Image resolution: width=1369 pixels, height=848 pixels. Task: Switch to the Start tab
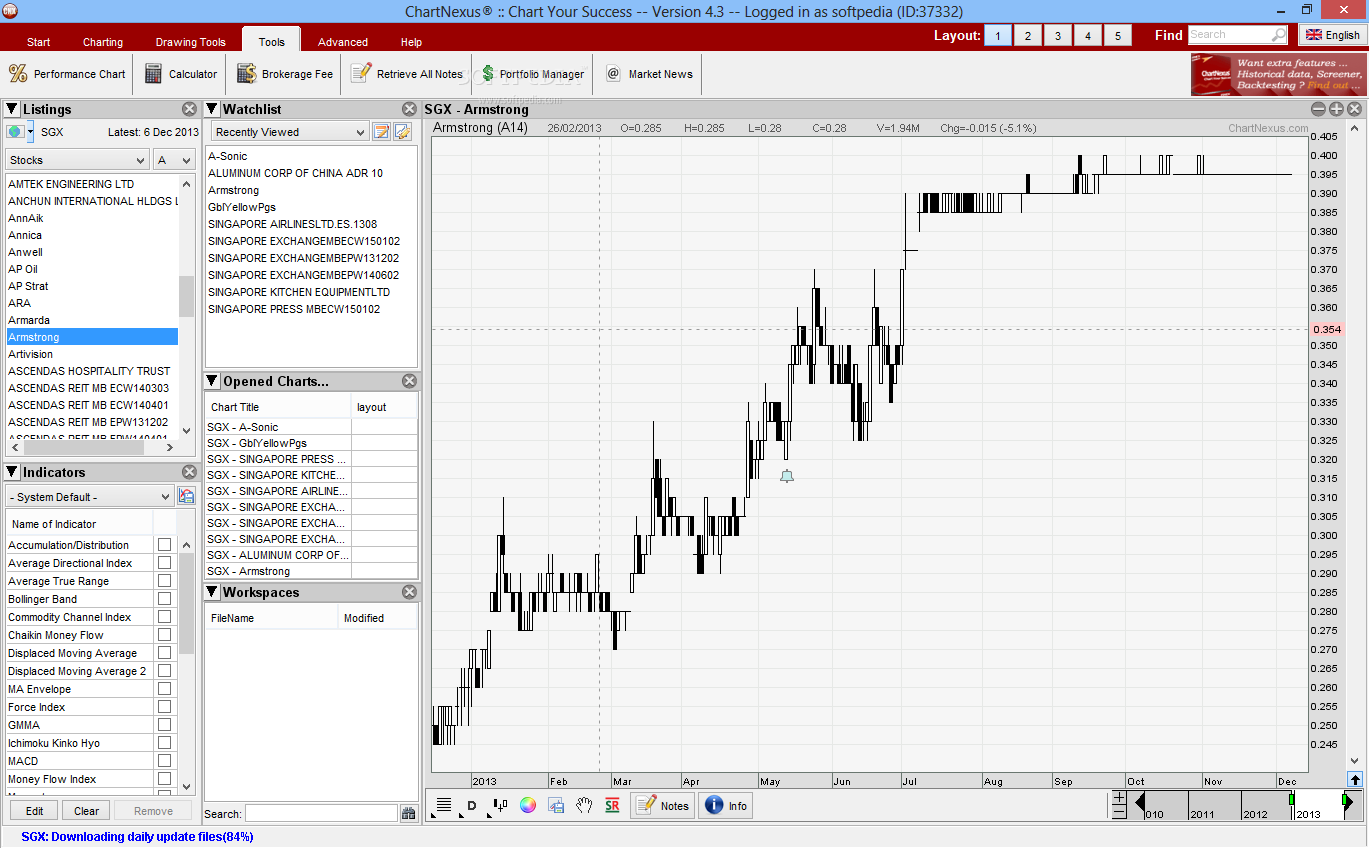(39, 42)
